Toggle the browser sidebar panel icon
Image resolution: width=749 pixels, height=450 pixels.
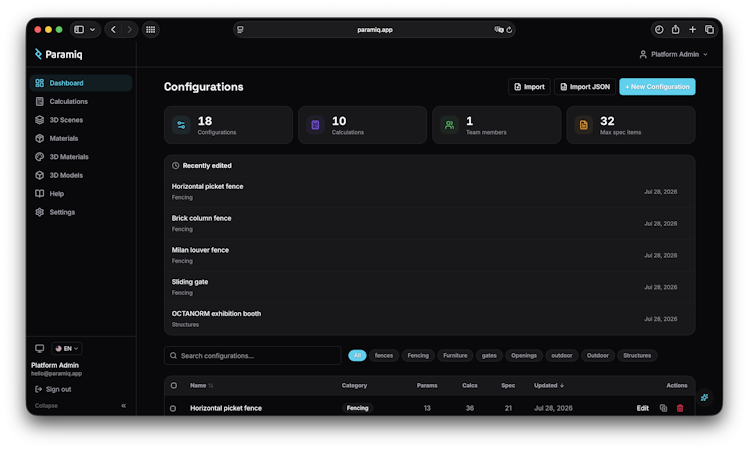point(79,30)
